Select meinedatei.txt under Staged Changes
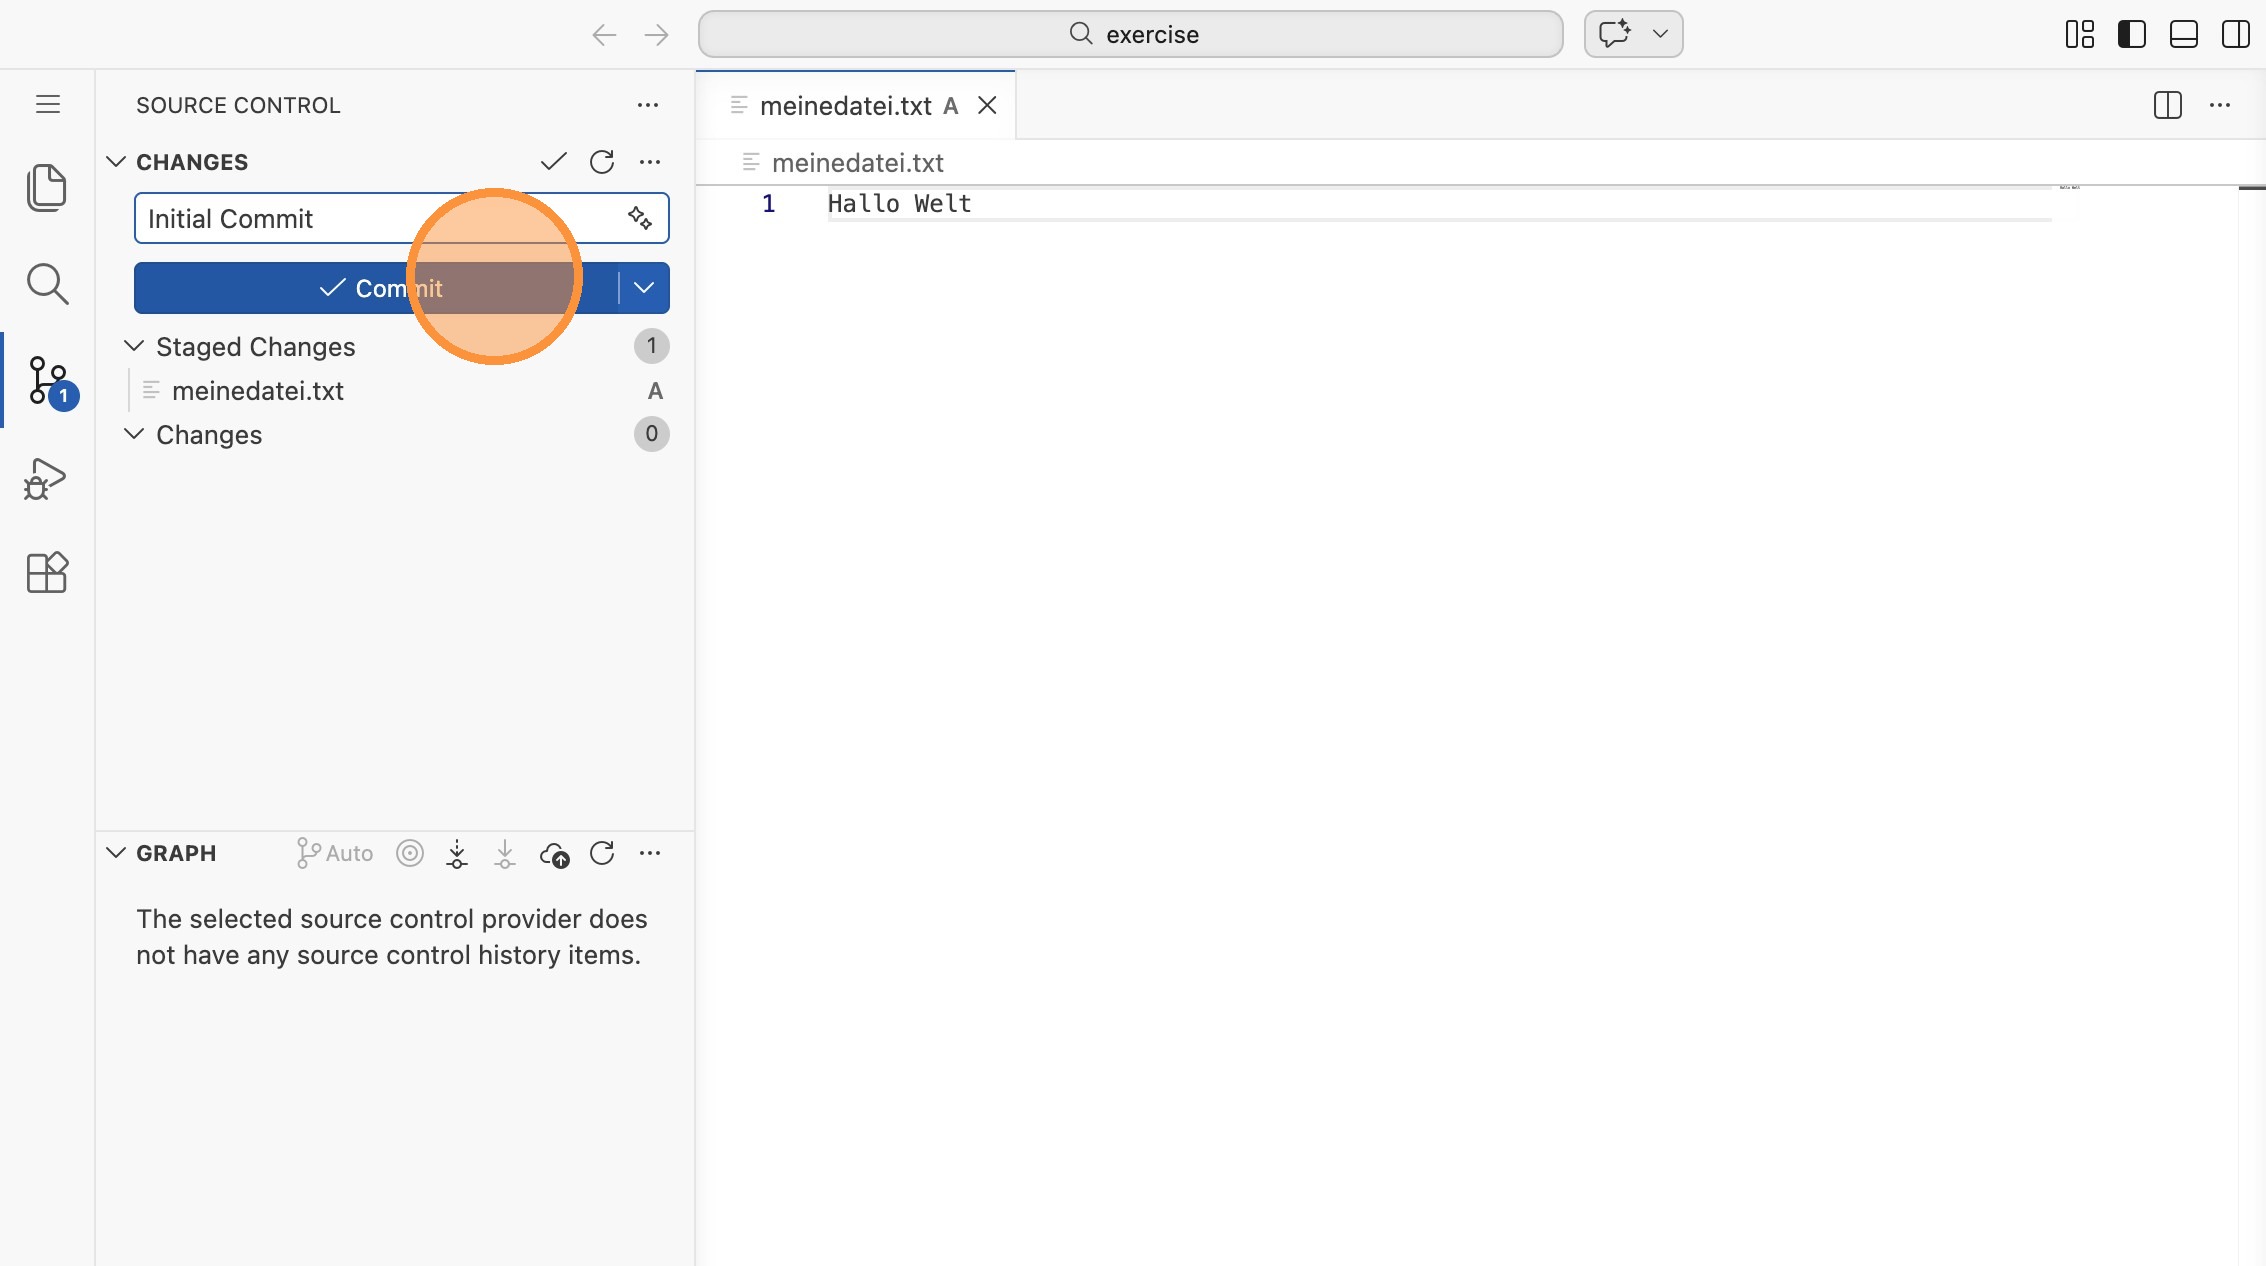This screenshot has height=1266, width=2266. coord(258,391)
